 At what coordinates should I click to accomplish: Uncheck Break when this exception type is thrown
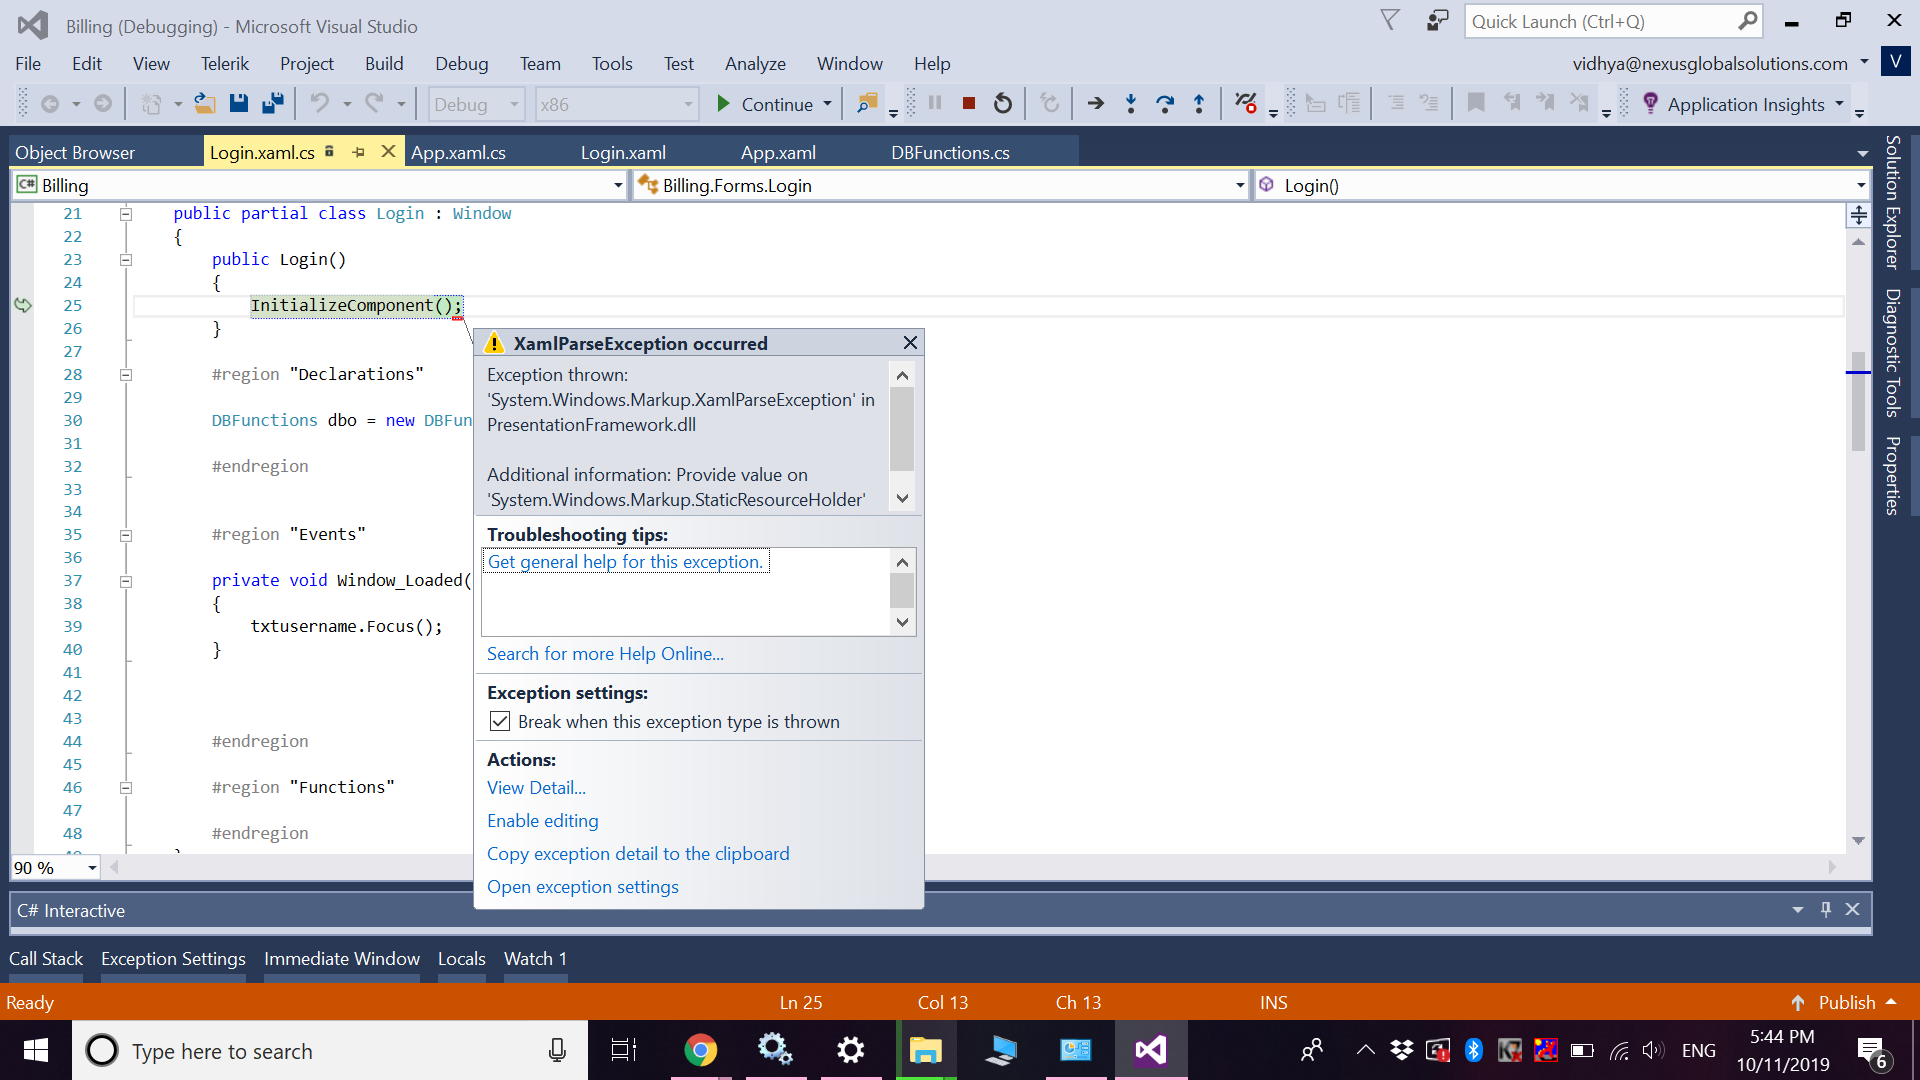coord(500,722)
